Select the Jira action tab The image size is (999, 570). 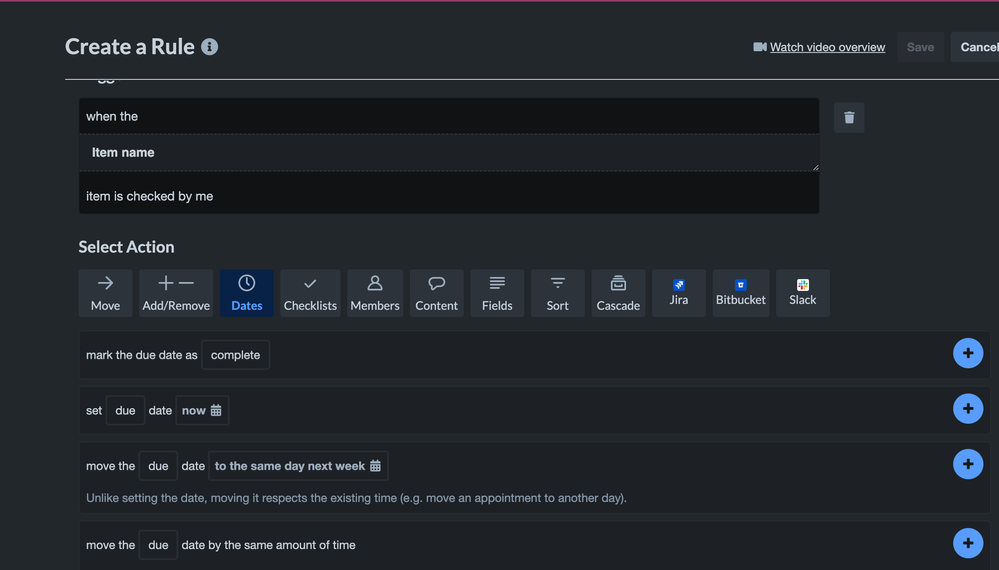(x=679, y=293)
